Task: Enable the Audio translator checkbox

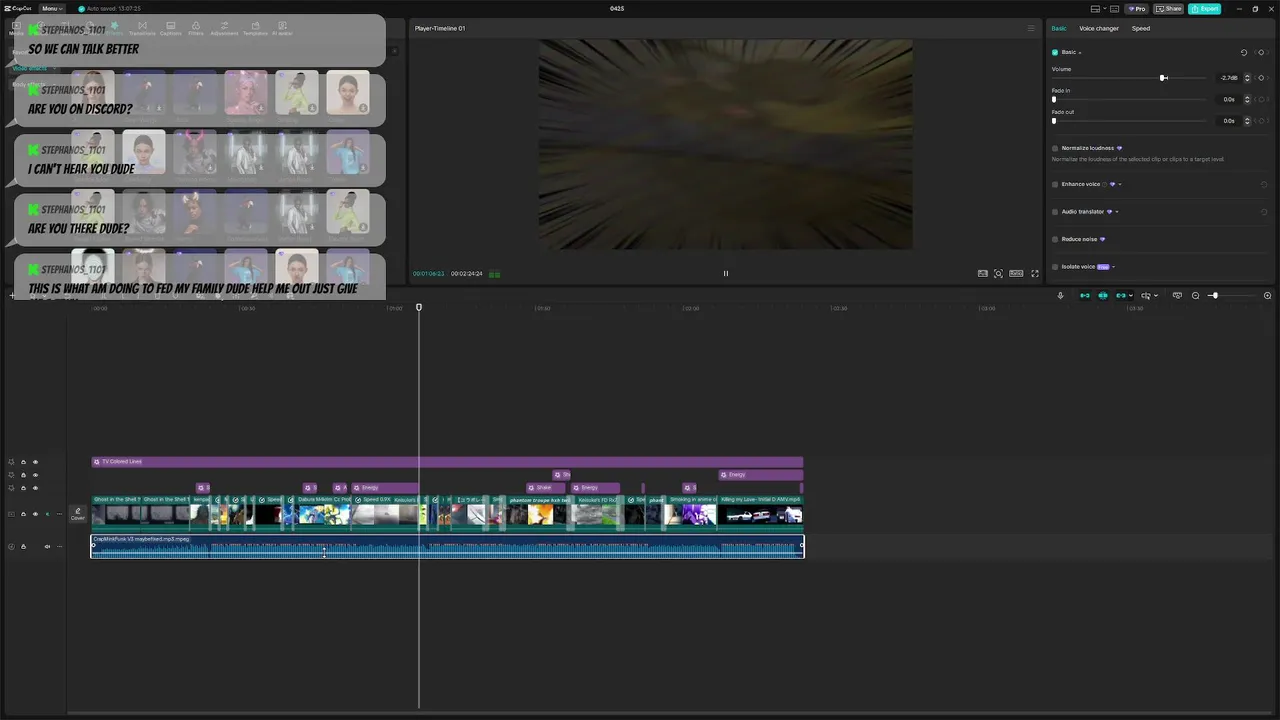Action: tap(1055, 212)
